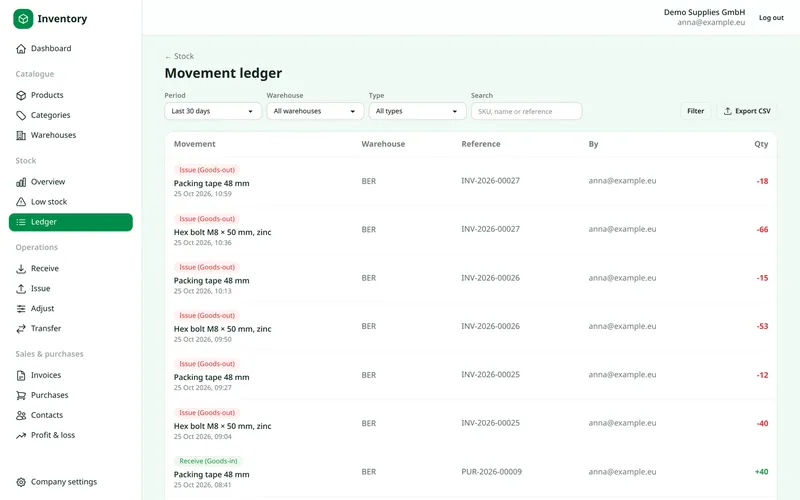Open the Warehouse dropdown showing All warehouses

tap(315, 111)
